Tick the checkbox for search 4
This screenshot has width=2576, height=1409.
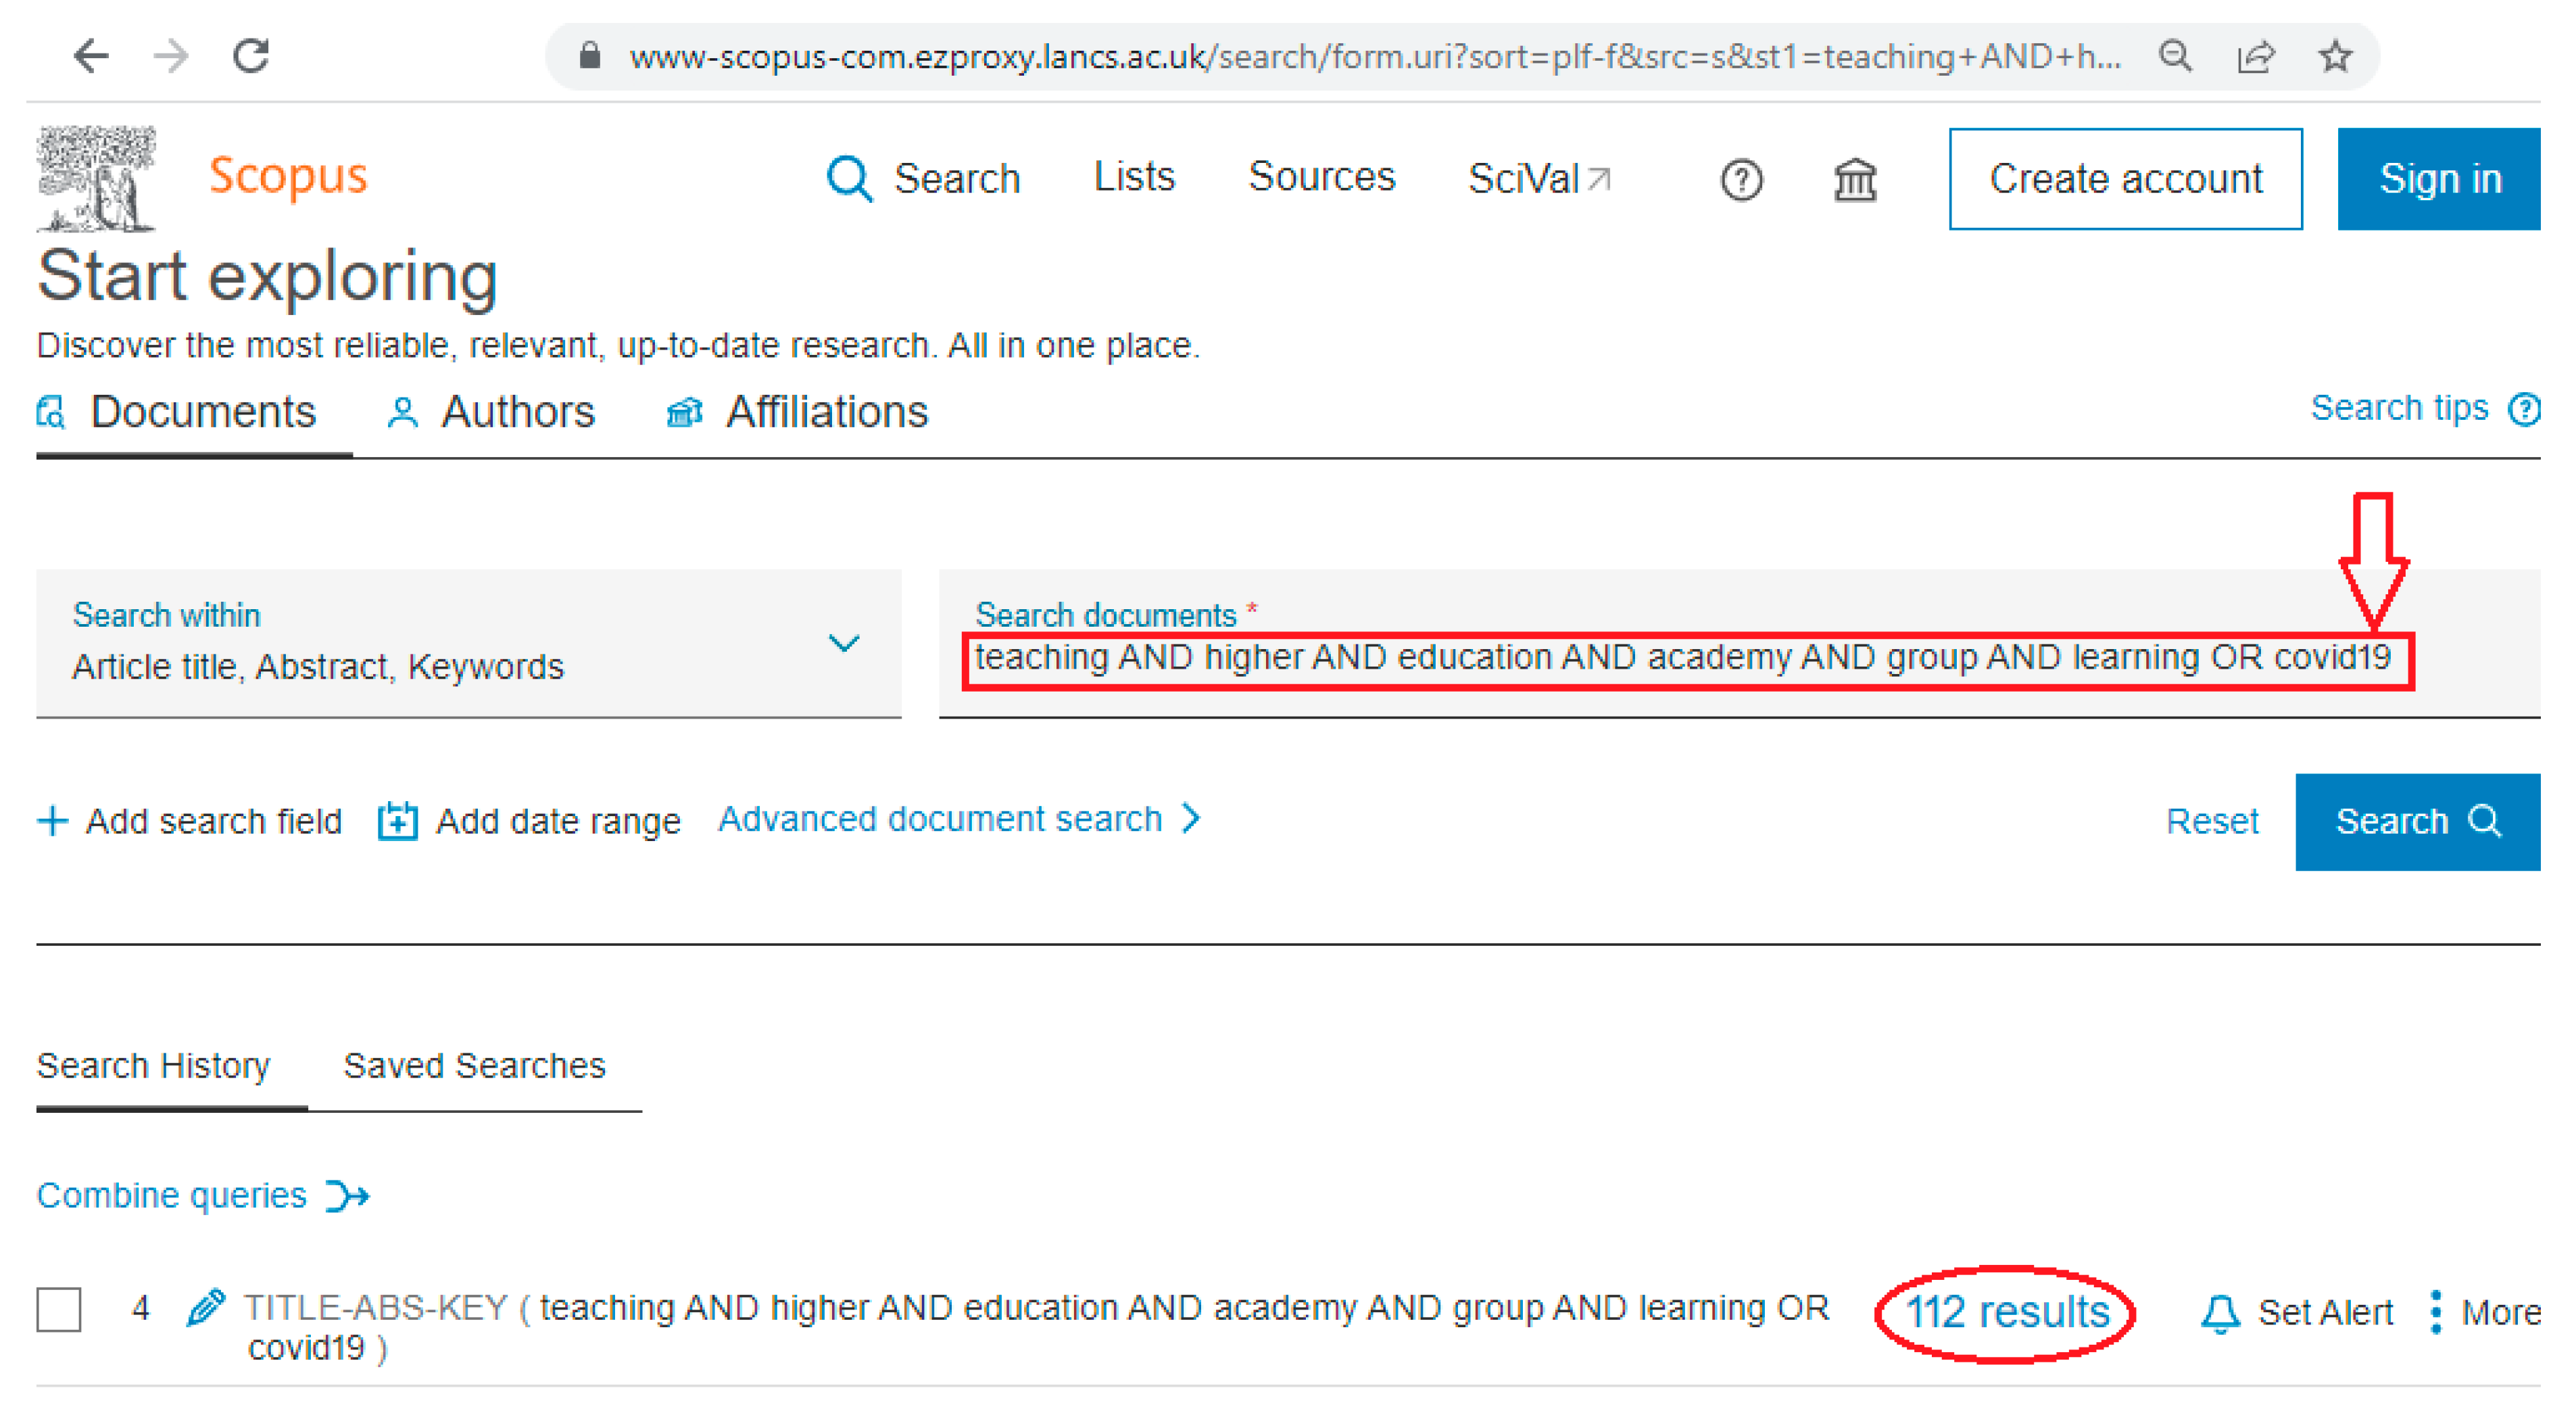click(x=59, y=1309)
